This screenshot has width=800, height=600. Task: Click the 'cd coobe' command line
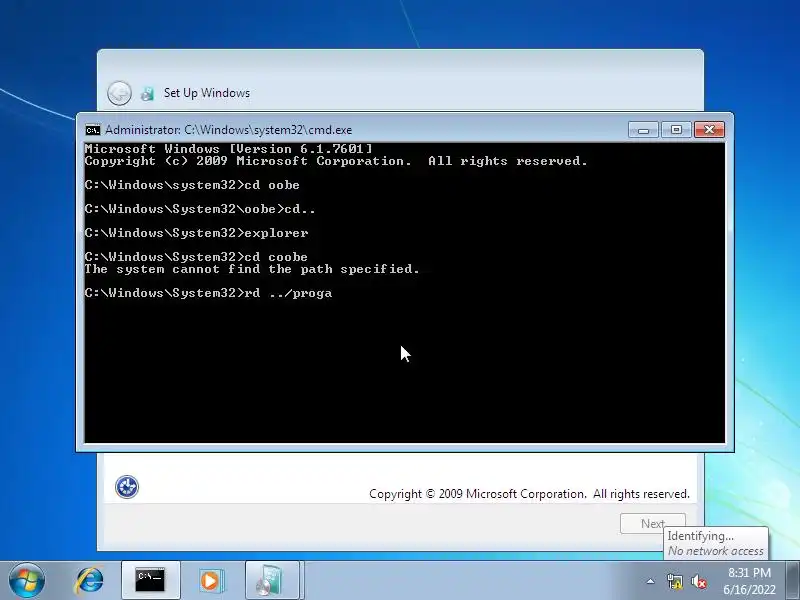pos(196,257)
